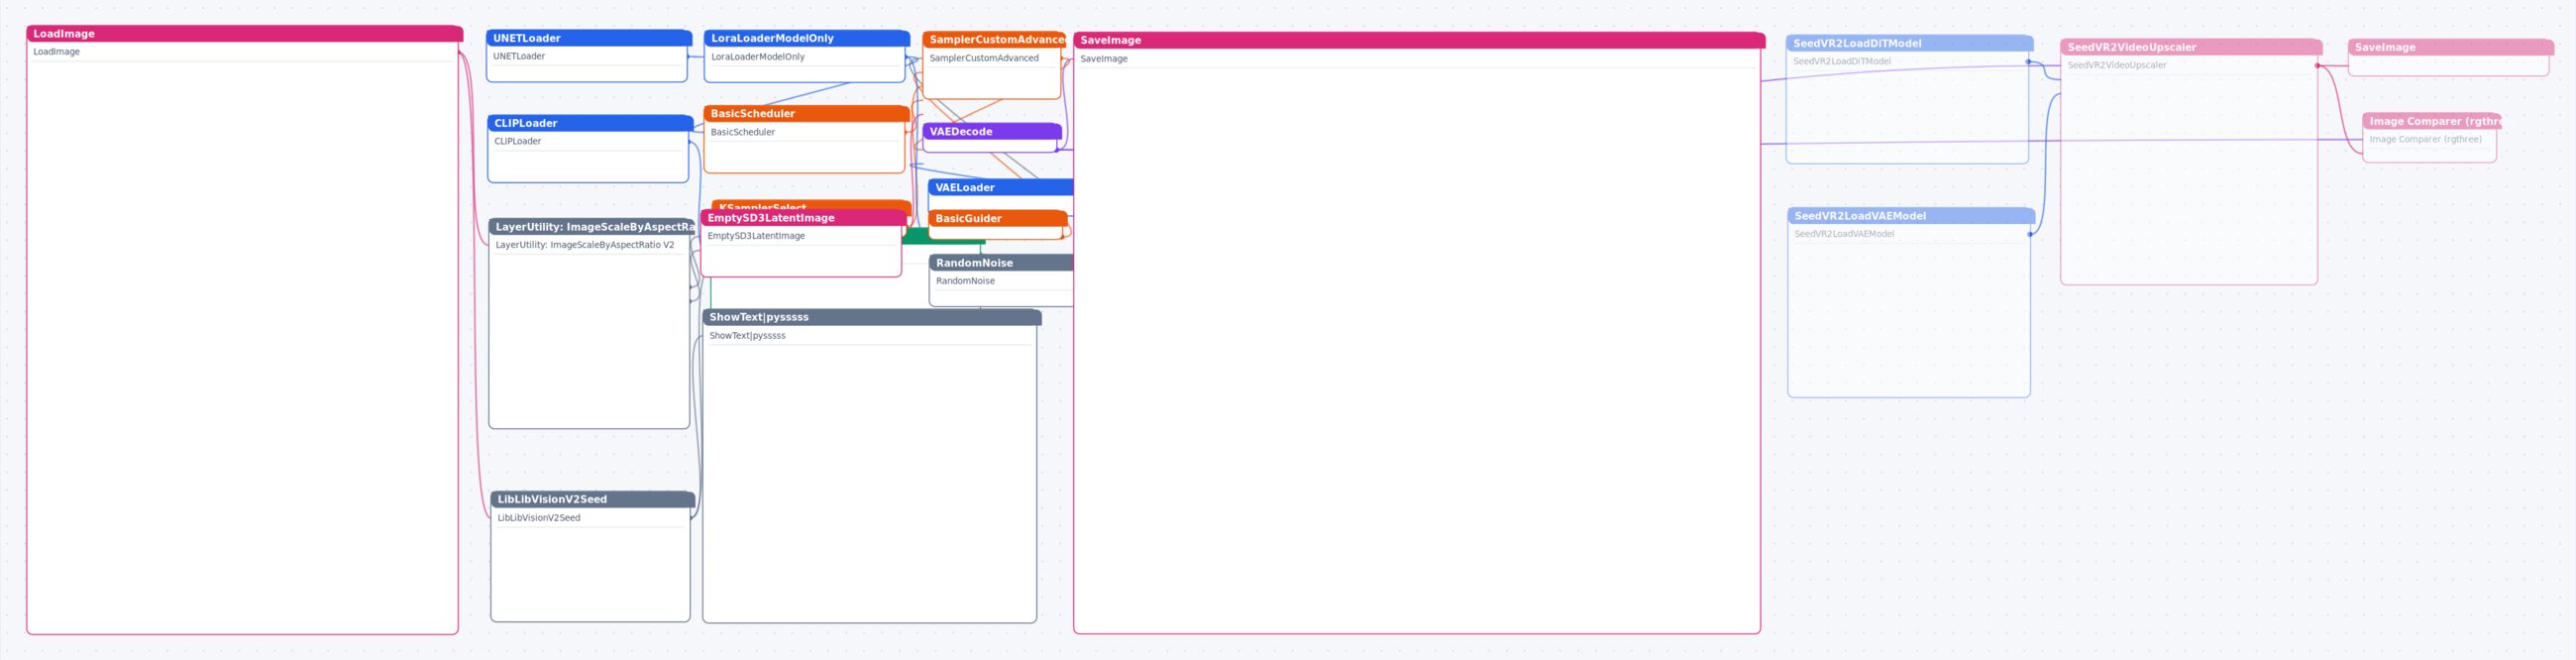Click the "SeedVR2LoadDiTModel" body label
Image resolution: width=2576 pixels, height=660 pixels.
click(1842, 62)
